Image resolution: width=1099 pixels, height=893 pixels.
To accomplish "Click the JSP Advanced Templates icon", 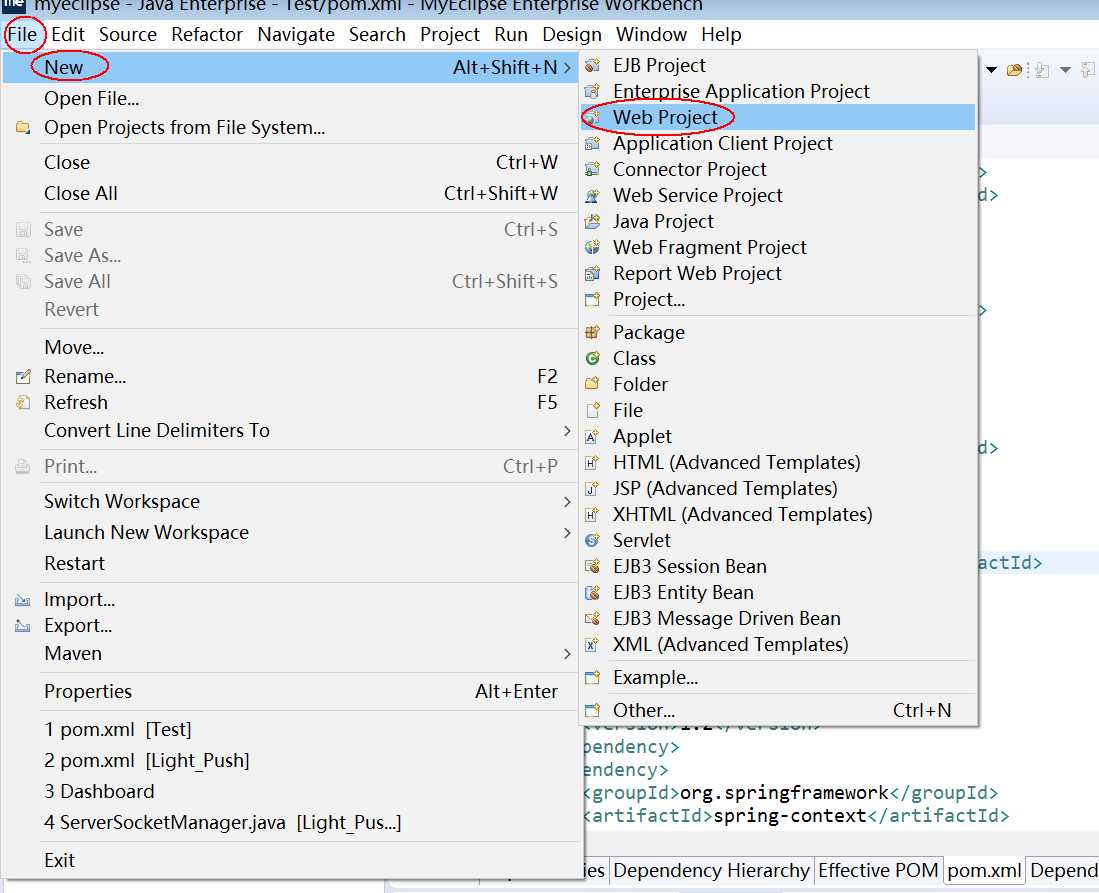I will coord(592,488).
